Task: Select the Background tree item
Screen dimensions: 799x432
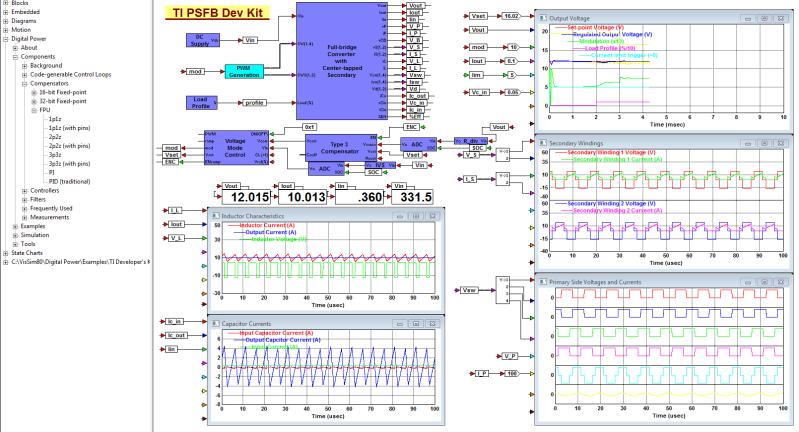Action: pyautogui.click(x=46, y=66)
